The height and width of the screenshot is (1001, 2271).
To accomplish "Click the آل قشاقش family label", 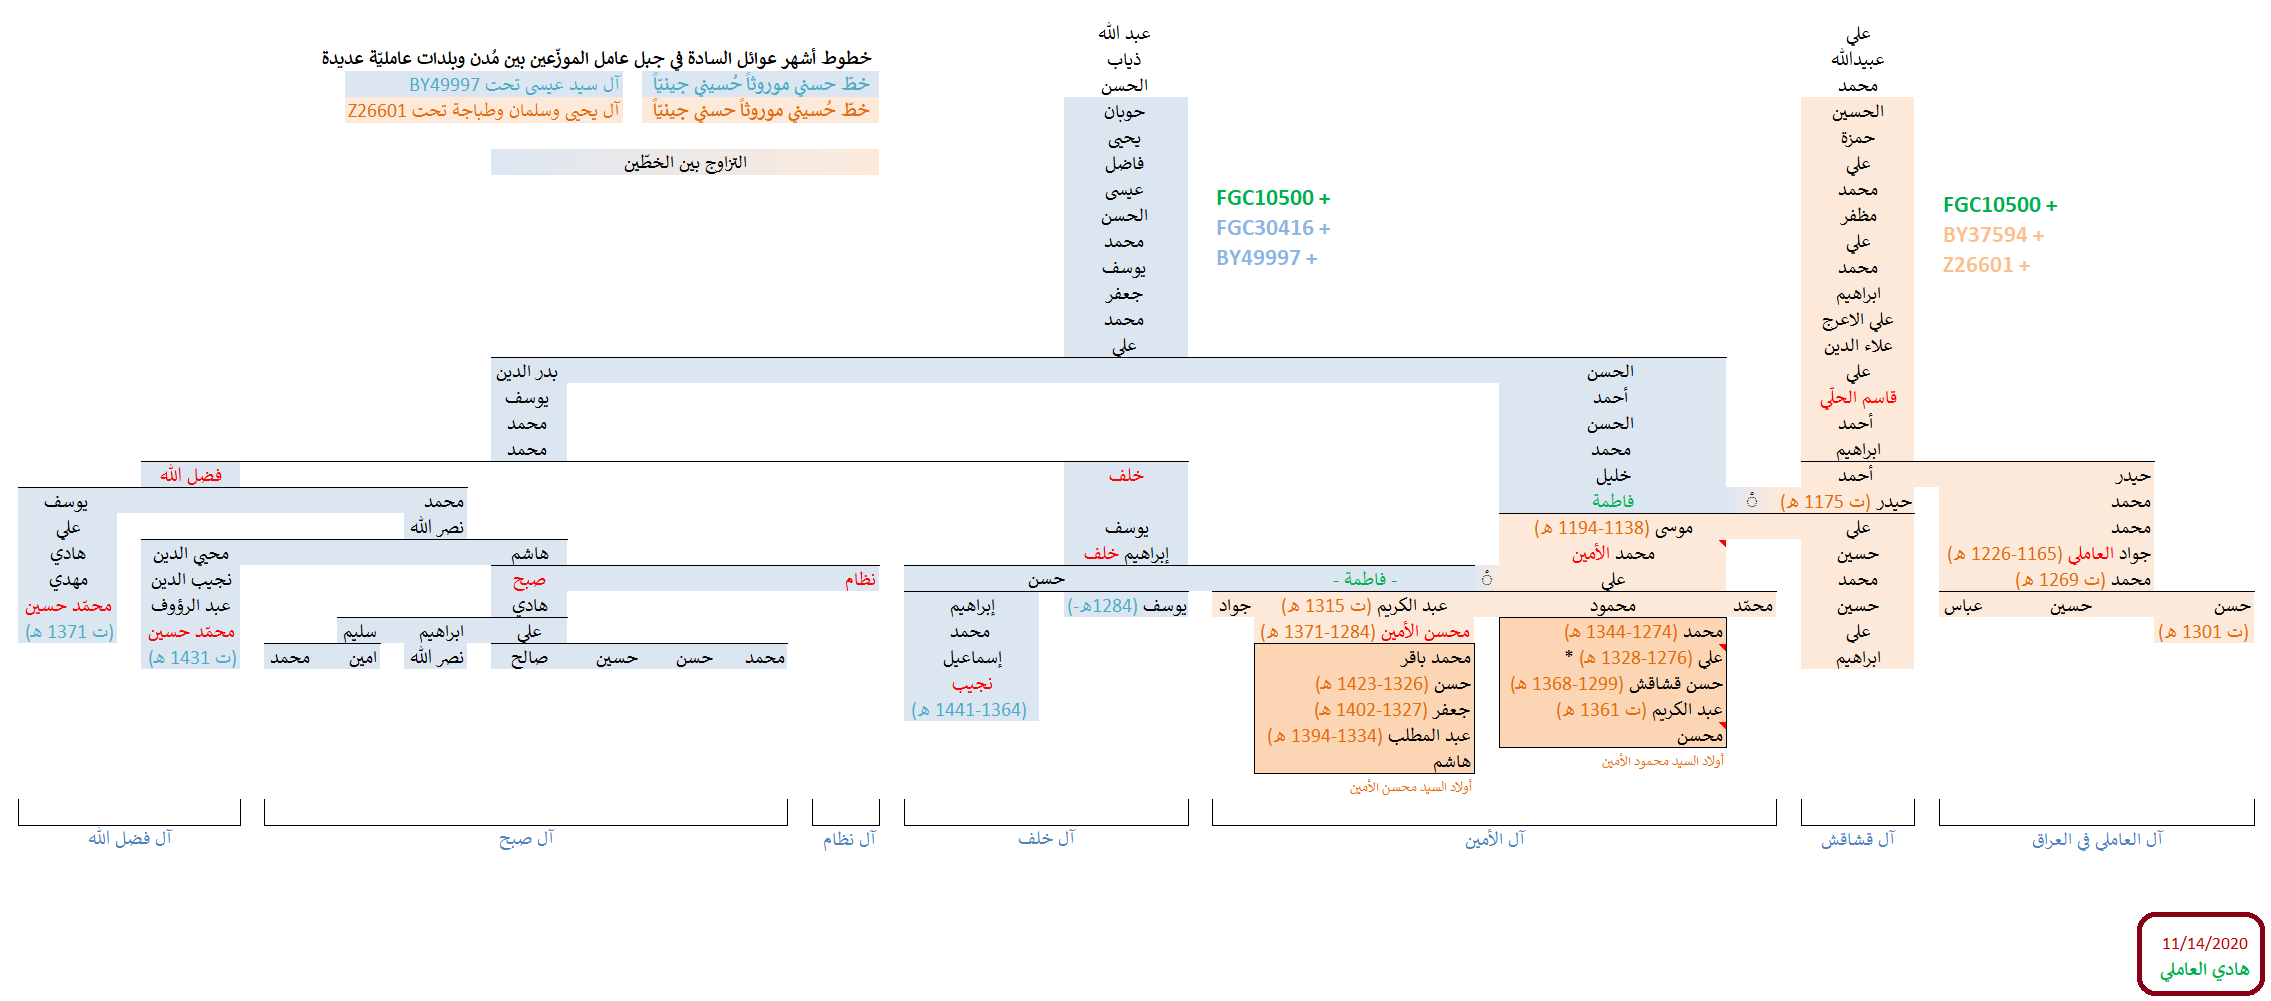I will tap(1857, 840).
